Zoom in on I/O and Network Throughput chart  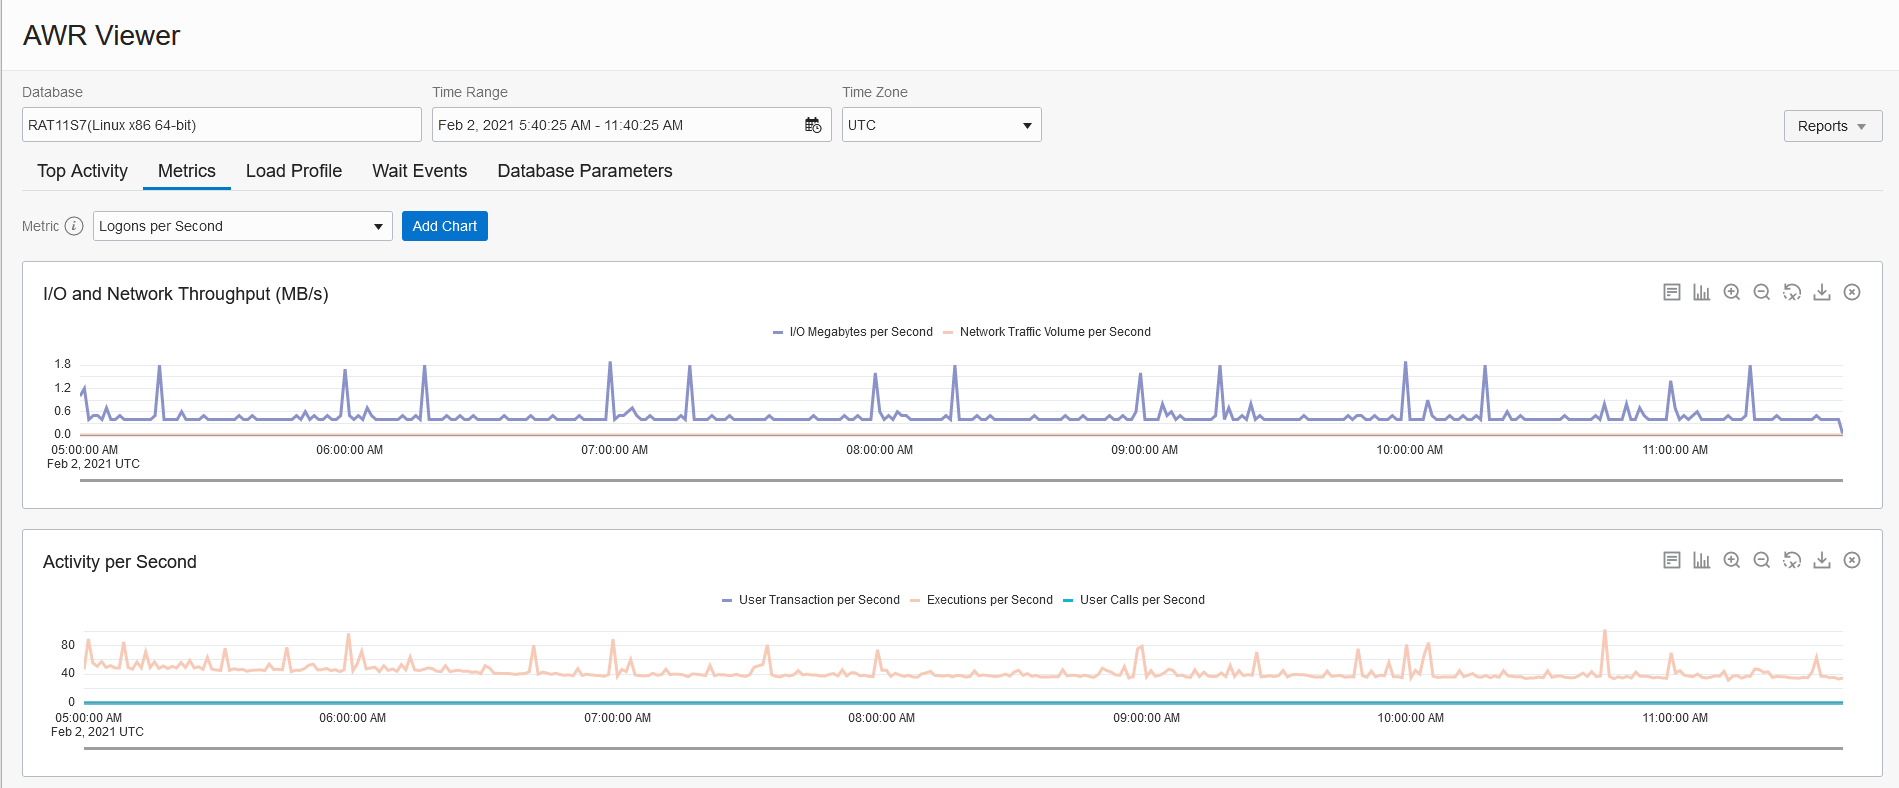click(x=1732, y=292)
